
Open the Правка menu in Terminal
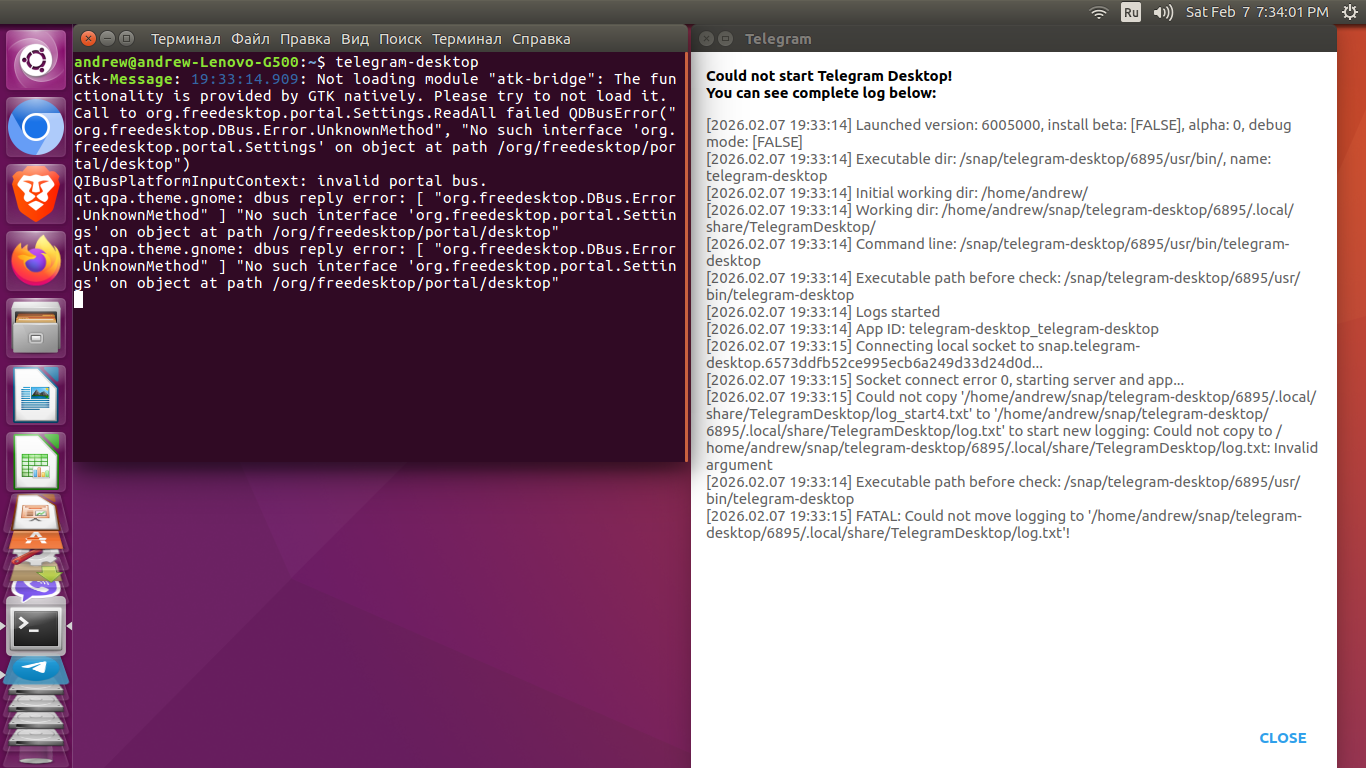pyautogui.click(x=306, y=39)
